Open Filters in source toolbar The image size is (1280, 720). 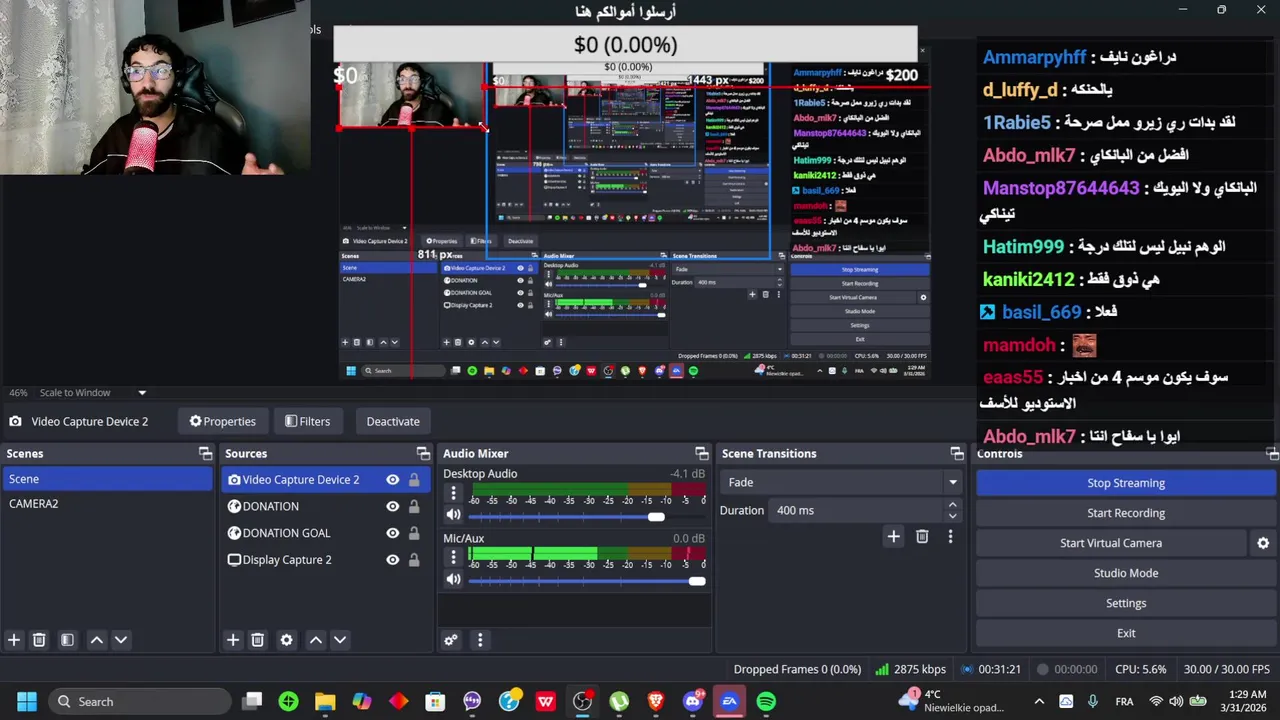307,421
